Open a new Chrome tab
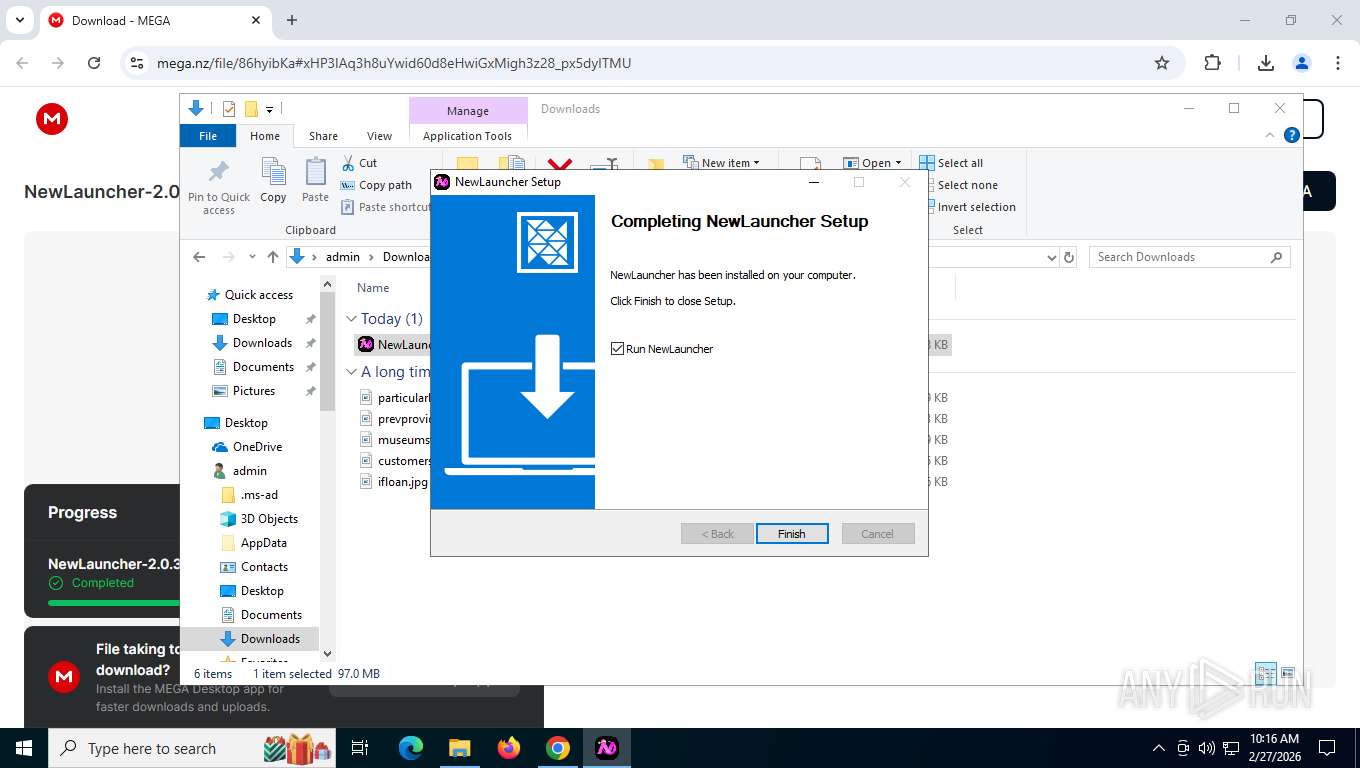This screenshot has height=768, width=1360. 292,20
